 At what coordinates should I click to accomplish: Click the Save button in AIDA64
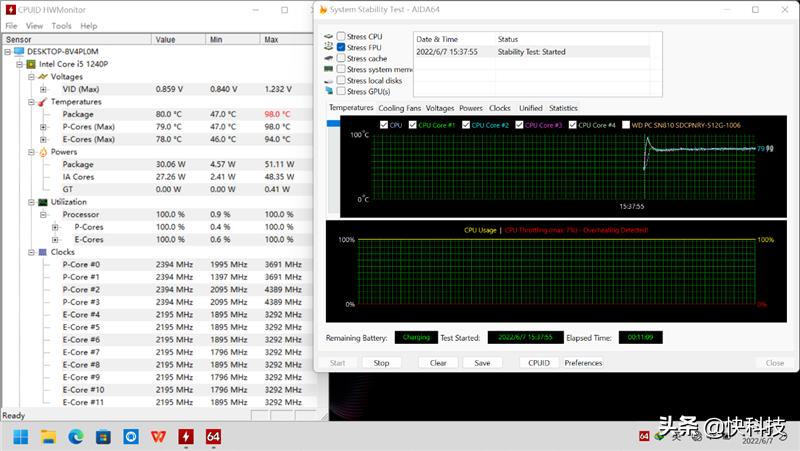(482, 363)
